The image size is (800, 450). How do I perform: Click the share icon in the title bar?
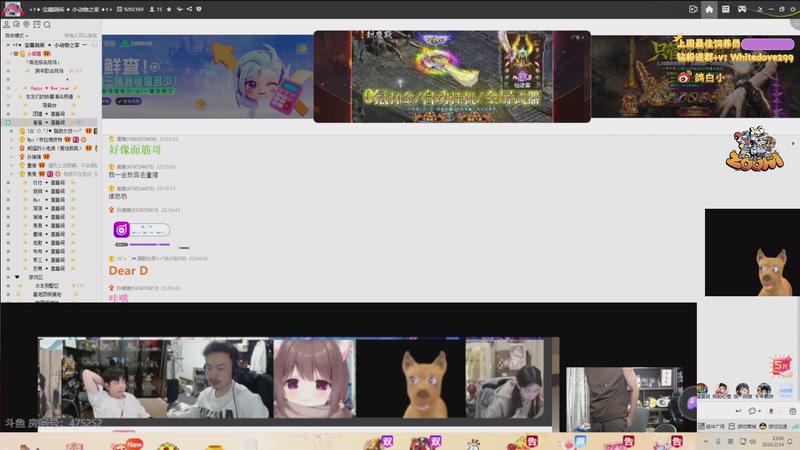189,9
